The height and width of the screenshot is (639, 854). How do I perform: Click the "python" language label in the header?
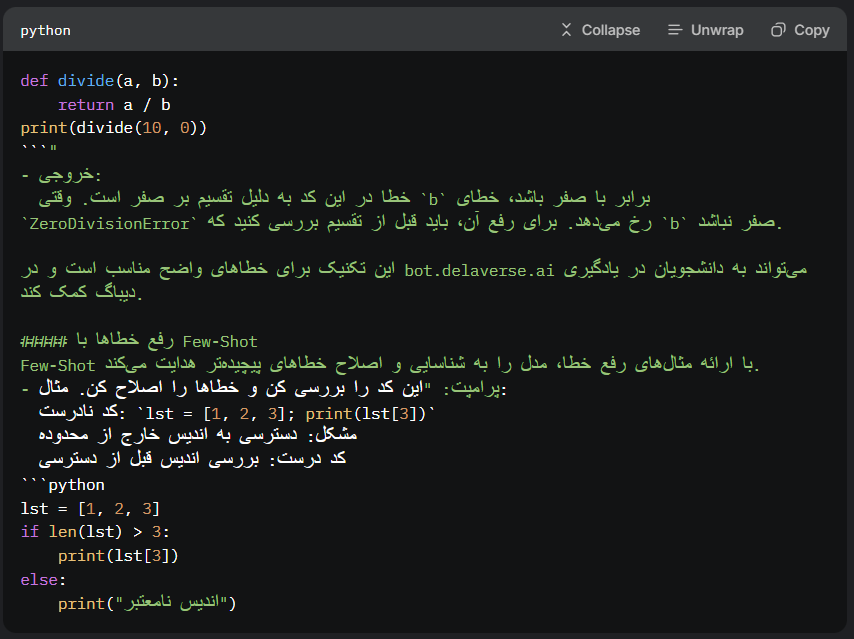pyautogui.click(x=46, y=31)
